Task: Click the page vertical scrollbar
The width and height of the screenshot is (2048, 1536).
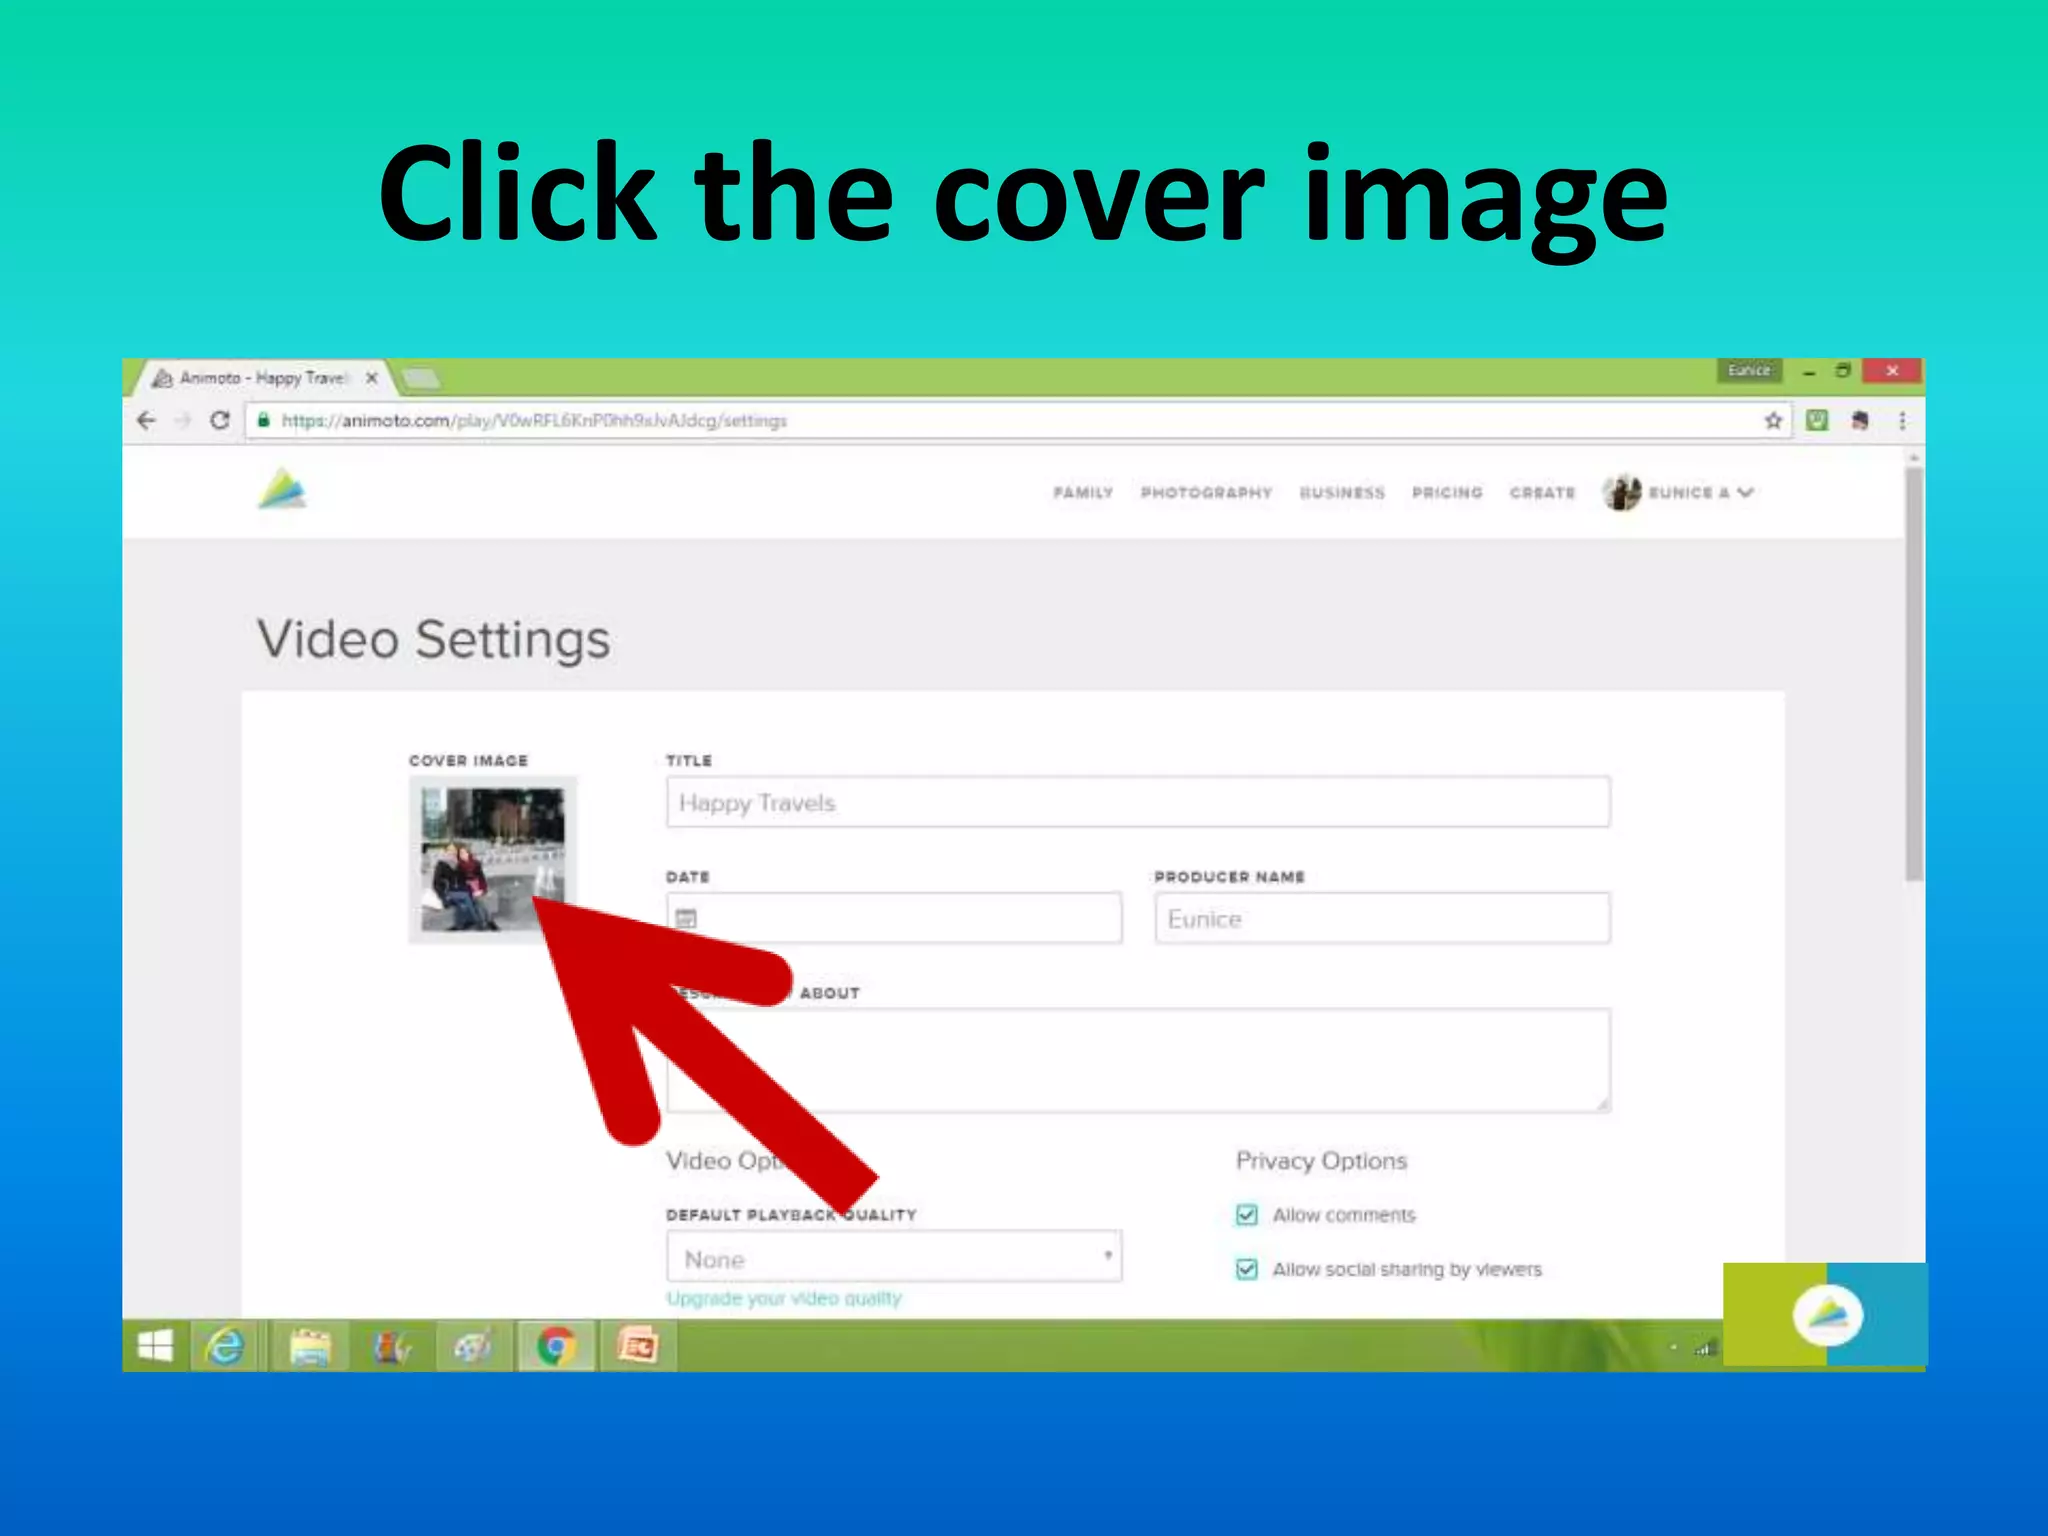Action: pyautogui.click(x=1913, y=675)
